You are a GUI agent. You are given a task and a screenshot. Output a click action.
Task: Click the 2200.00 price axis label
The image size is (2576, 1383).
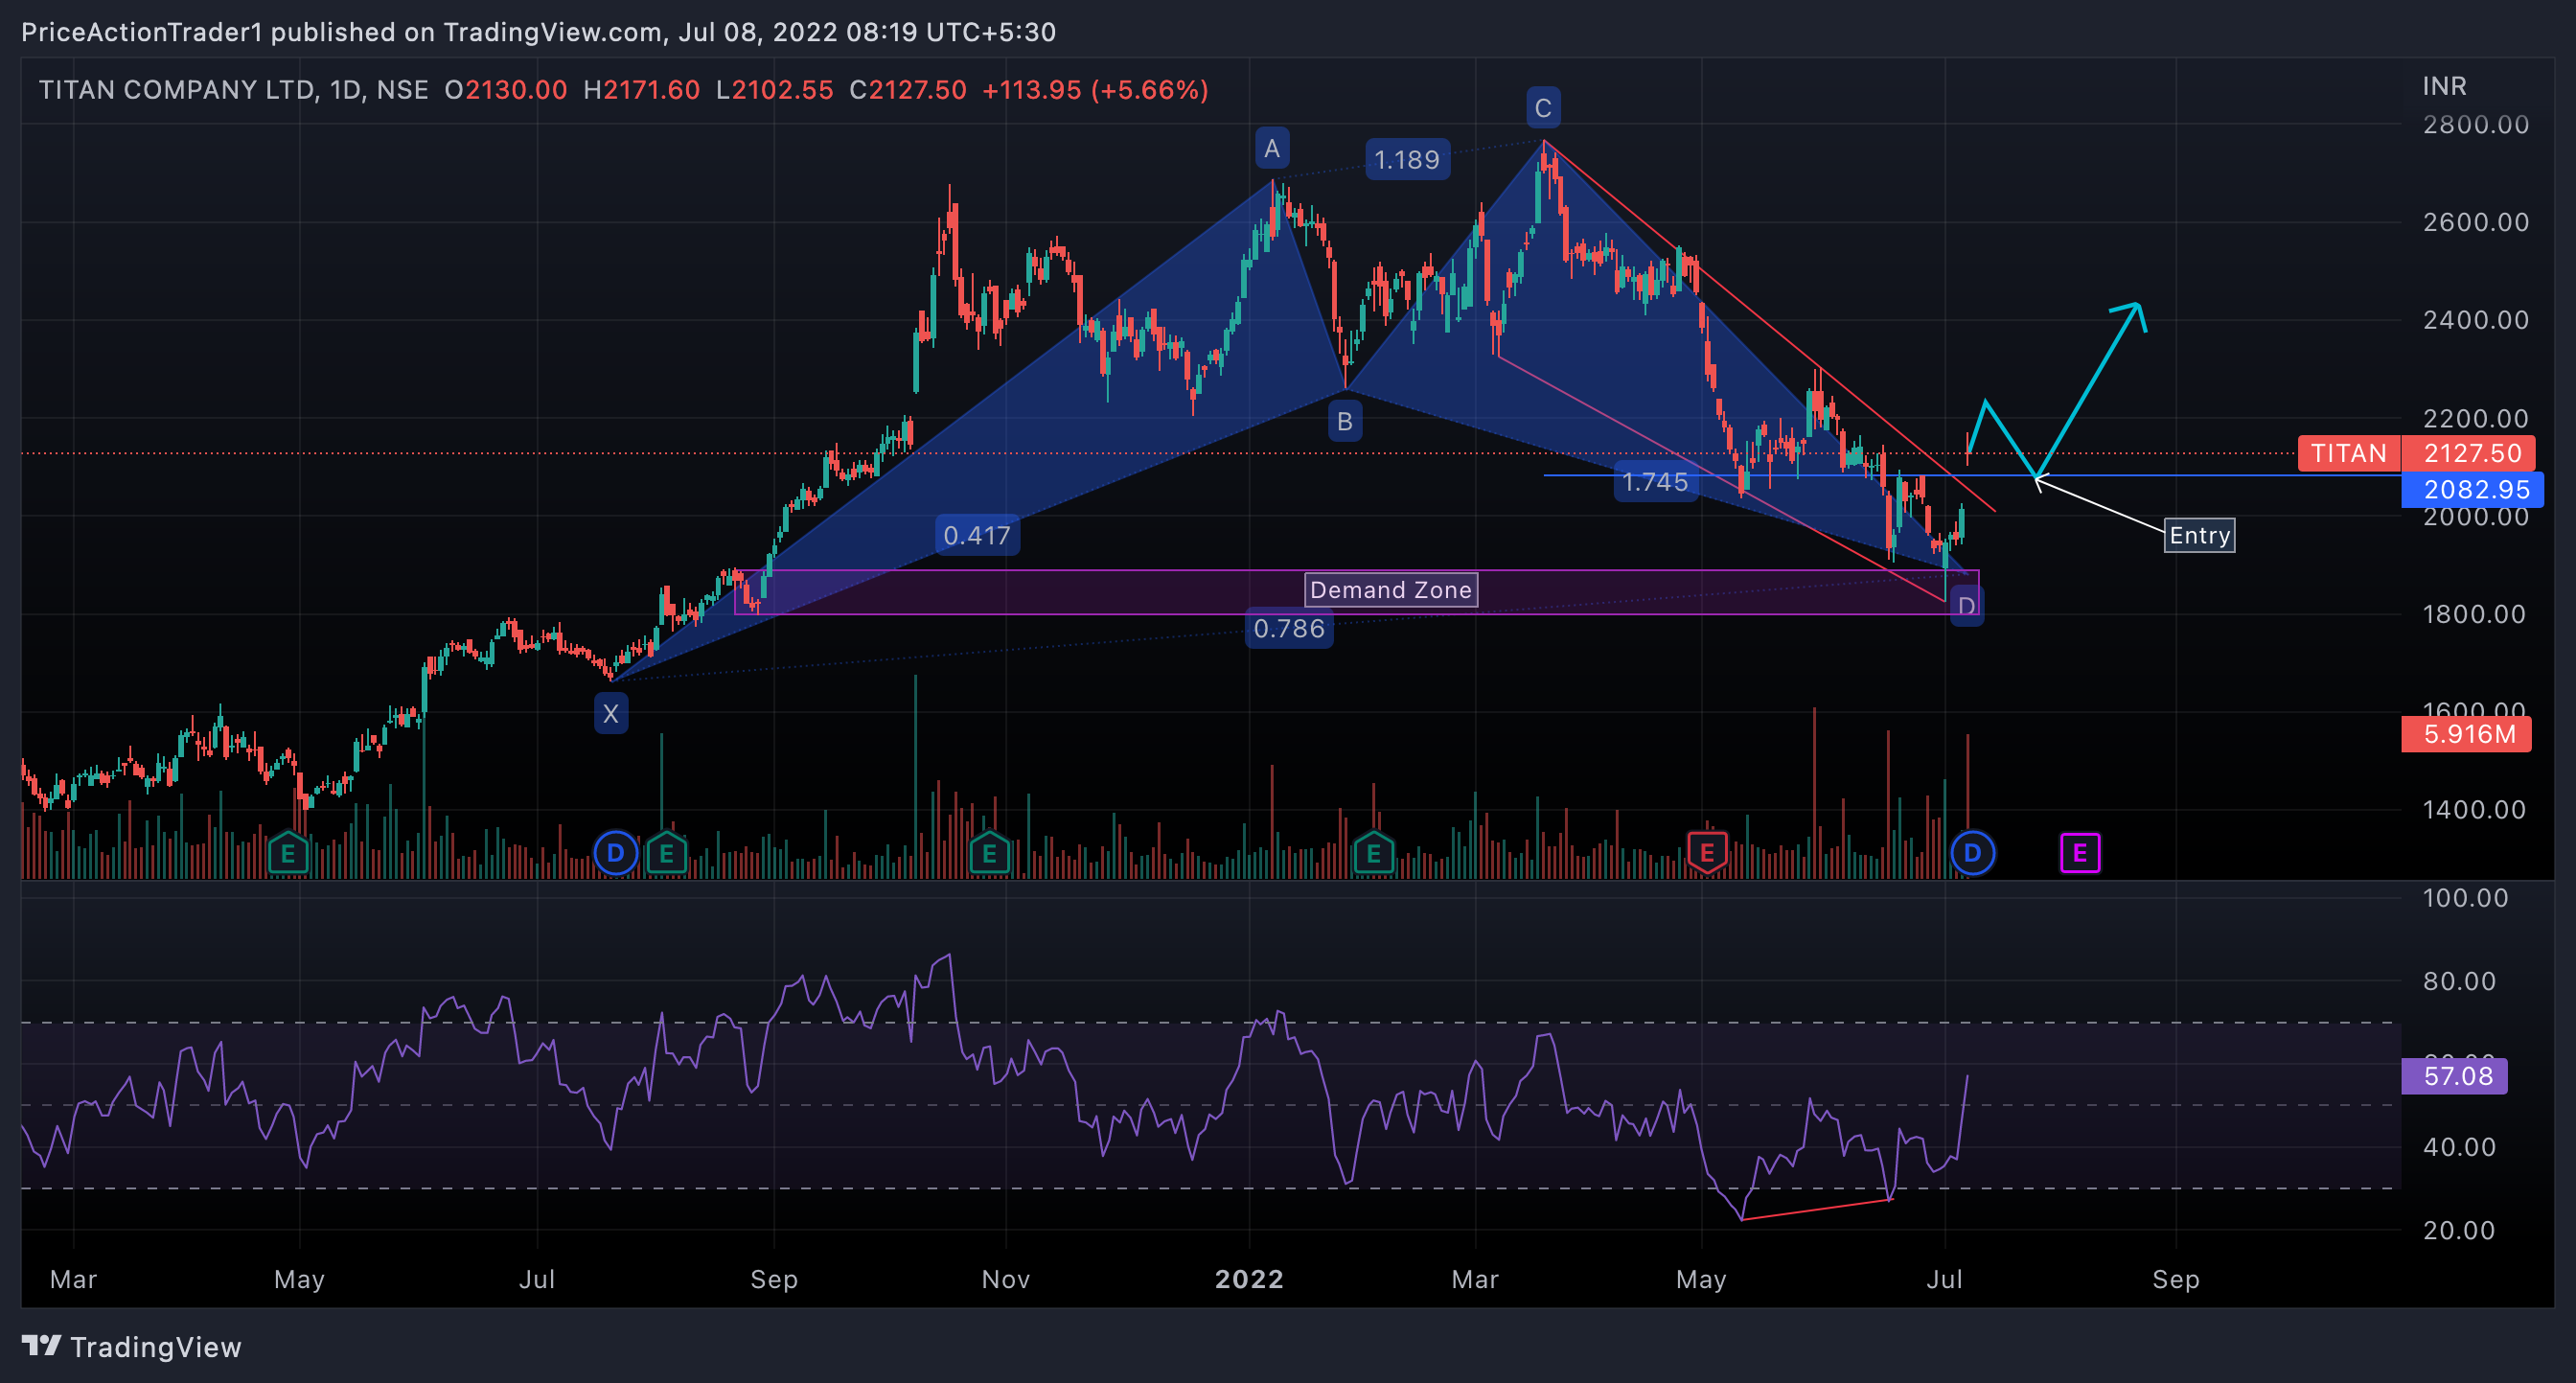2476,418
